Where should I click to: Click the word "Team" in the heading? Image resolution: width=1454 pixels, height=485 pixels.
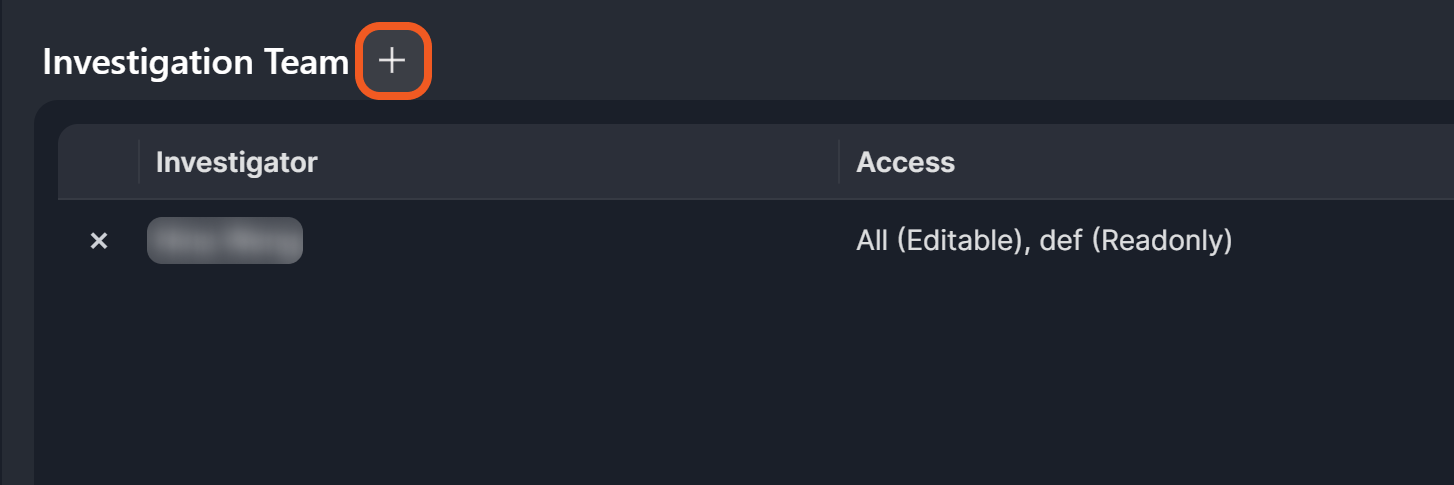(305, 62)
